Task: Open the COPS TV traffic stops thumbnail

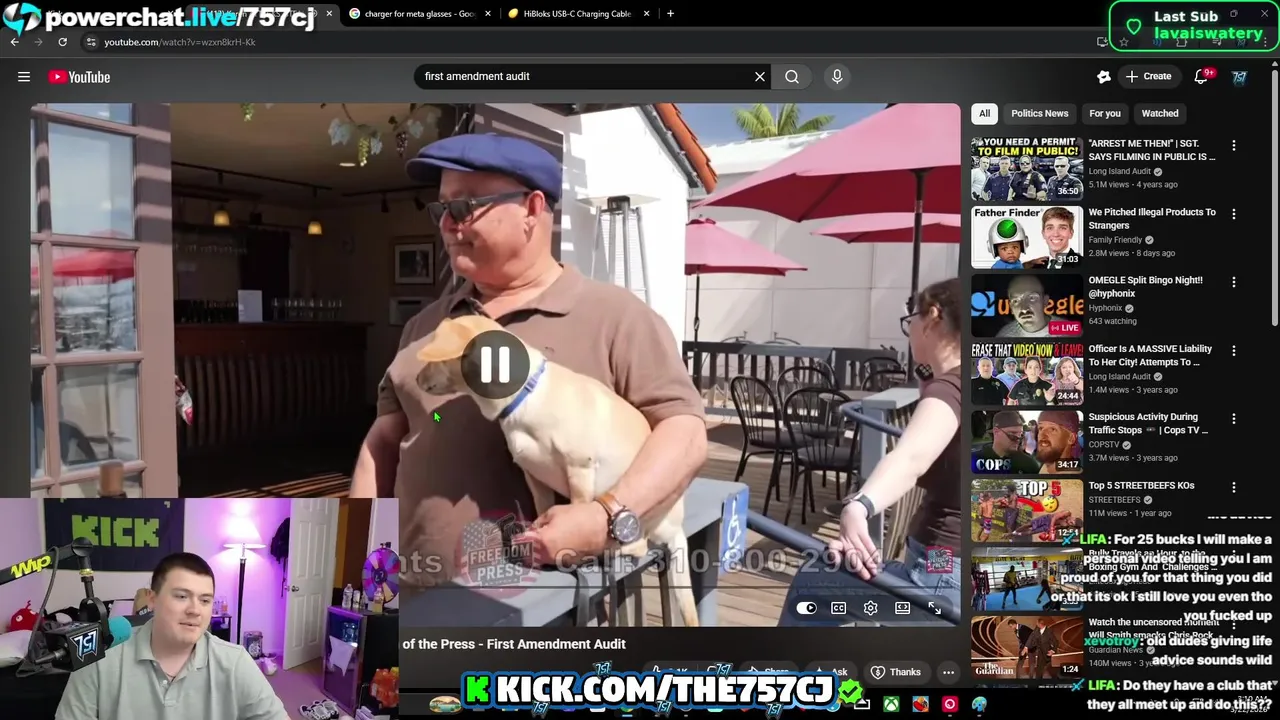Action: click(1026, 441)
